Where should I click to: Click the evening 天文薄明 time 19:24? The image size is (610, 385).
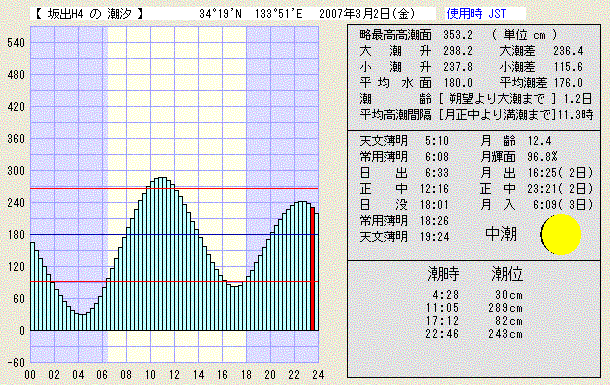434,236
